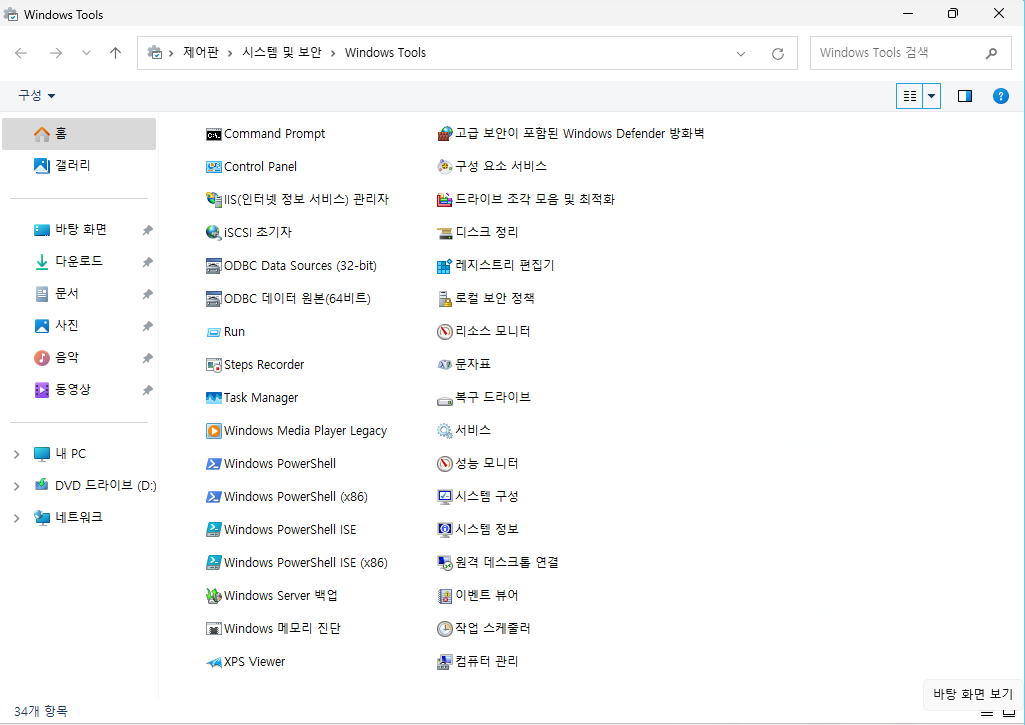Select the IIS(인터넷 정보 서비스) 관리자 icon
Screen dimensions: 1025x725
(x=213, y=199)
